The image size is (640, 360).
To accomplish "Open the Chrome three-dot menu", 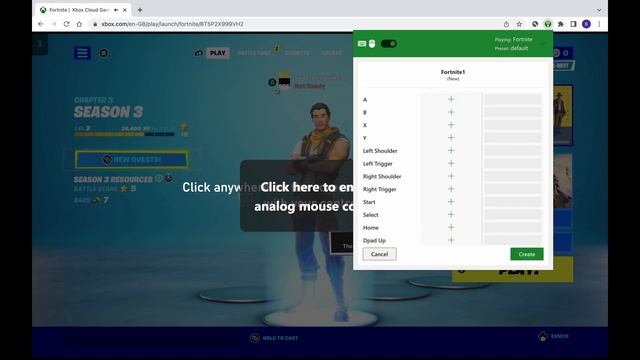I will 599,24.
